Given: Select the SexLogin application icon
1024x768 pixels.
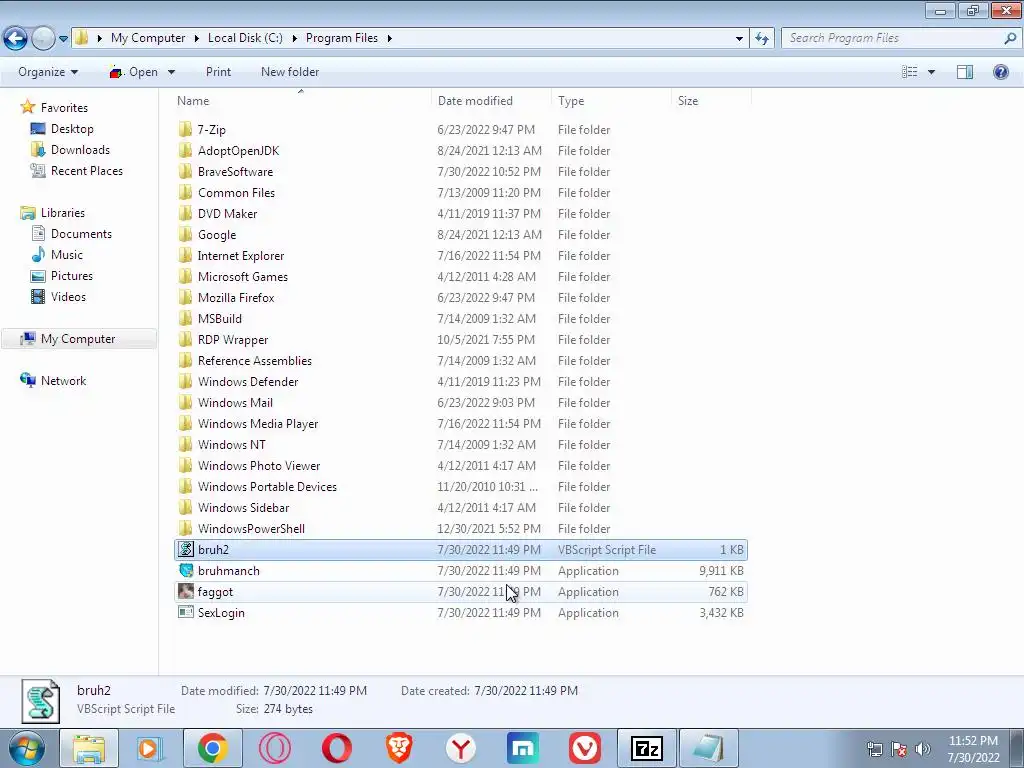Looking at the screenshot, I should (x=185, y=612).
